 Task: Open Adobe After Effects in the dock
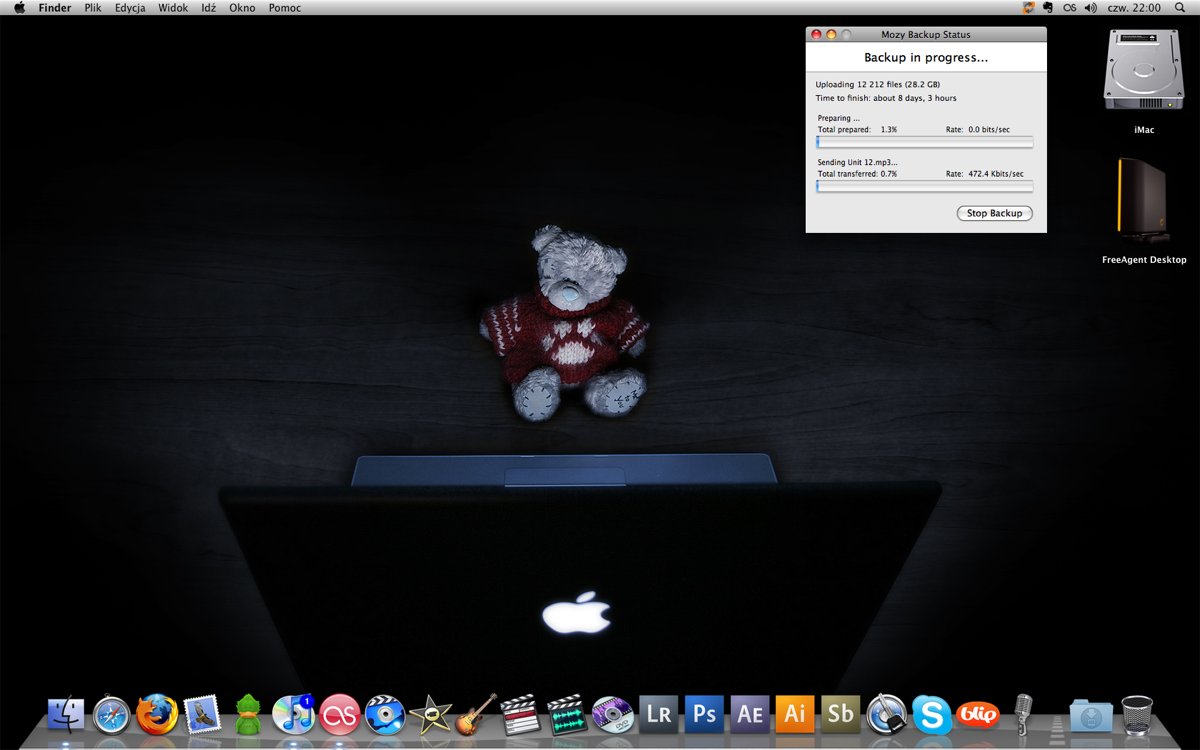750,714
